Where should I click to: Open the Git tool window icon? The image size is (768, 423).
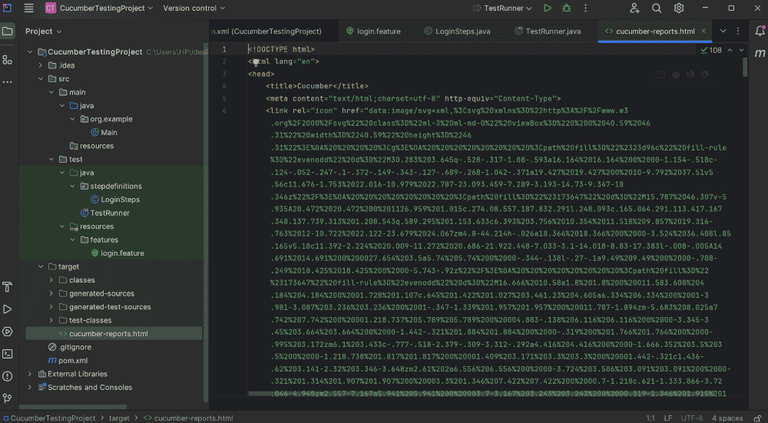pos(7,398)
